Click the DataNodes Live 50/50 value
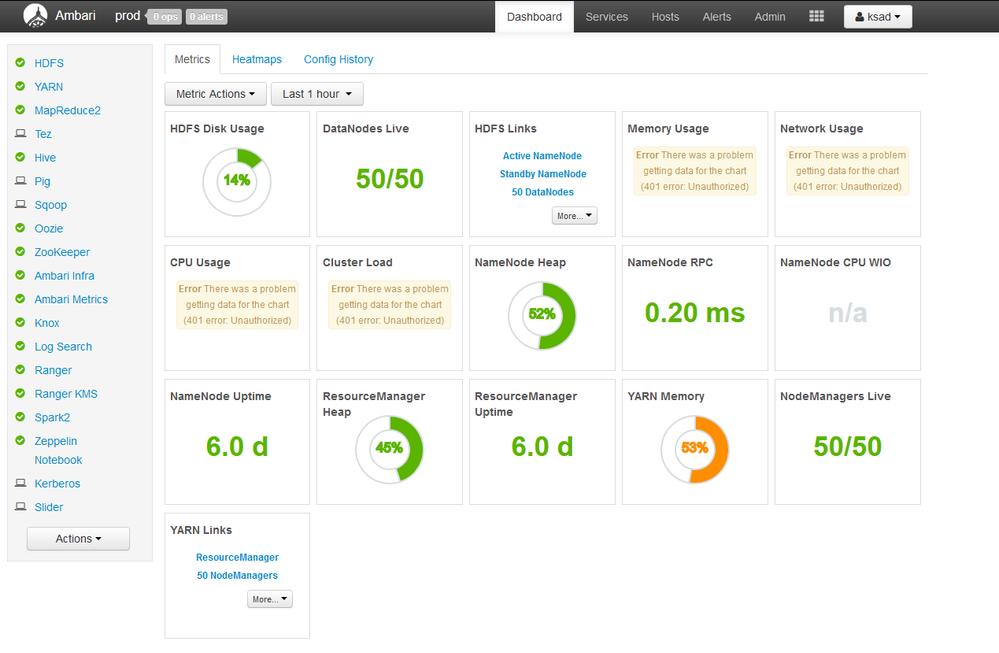999x653 pixels. point(390,178)
